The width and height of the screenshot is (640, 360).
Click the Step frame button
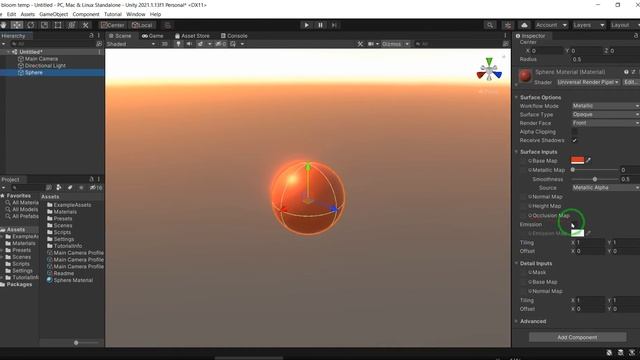pyautogui.click(x=334, y=25)
